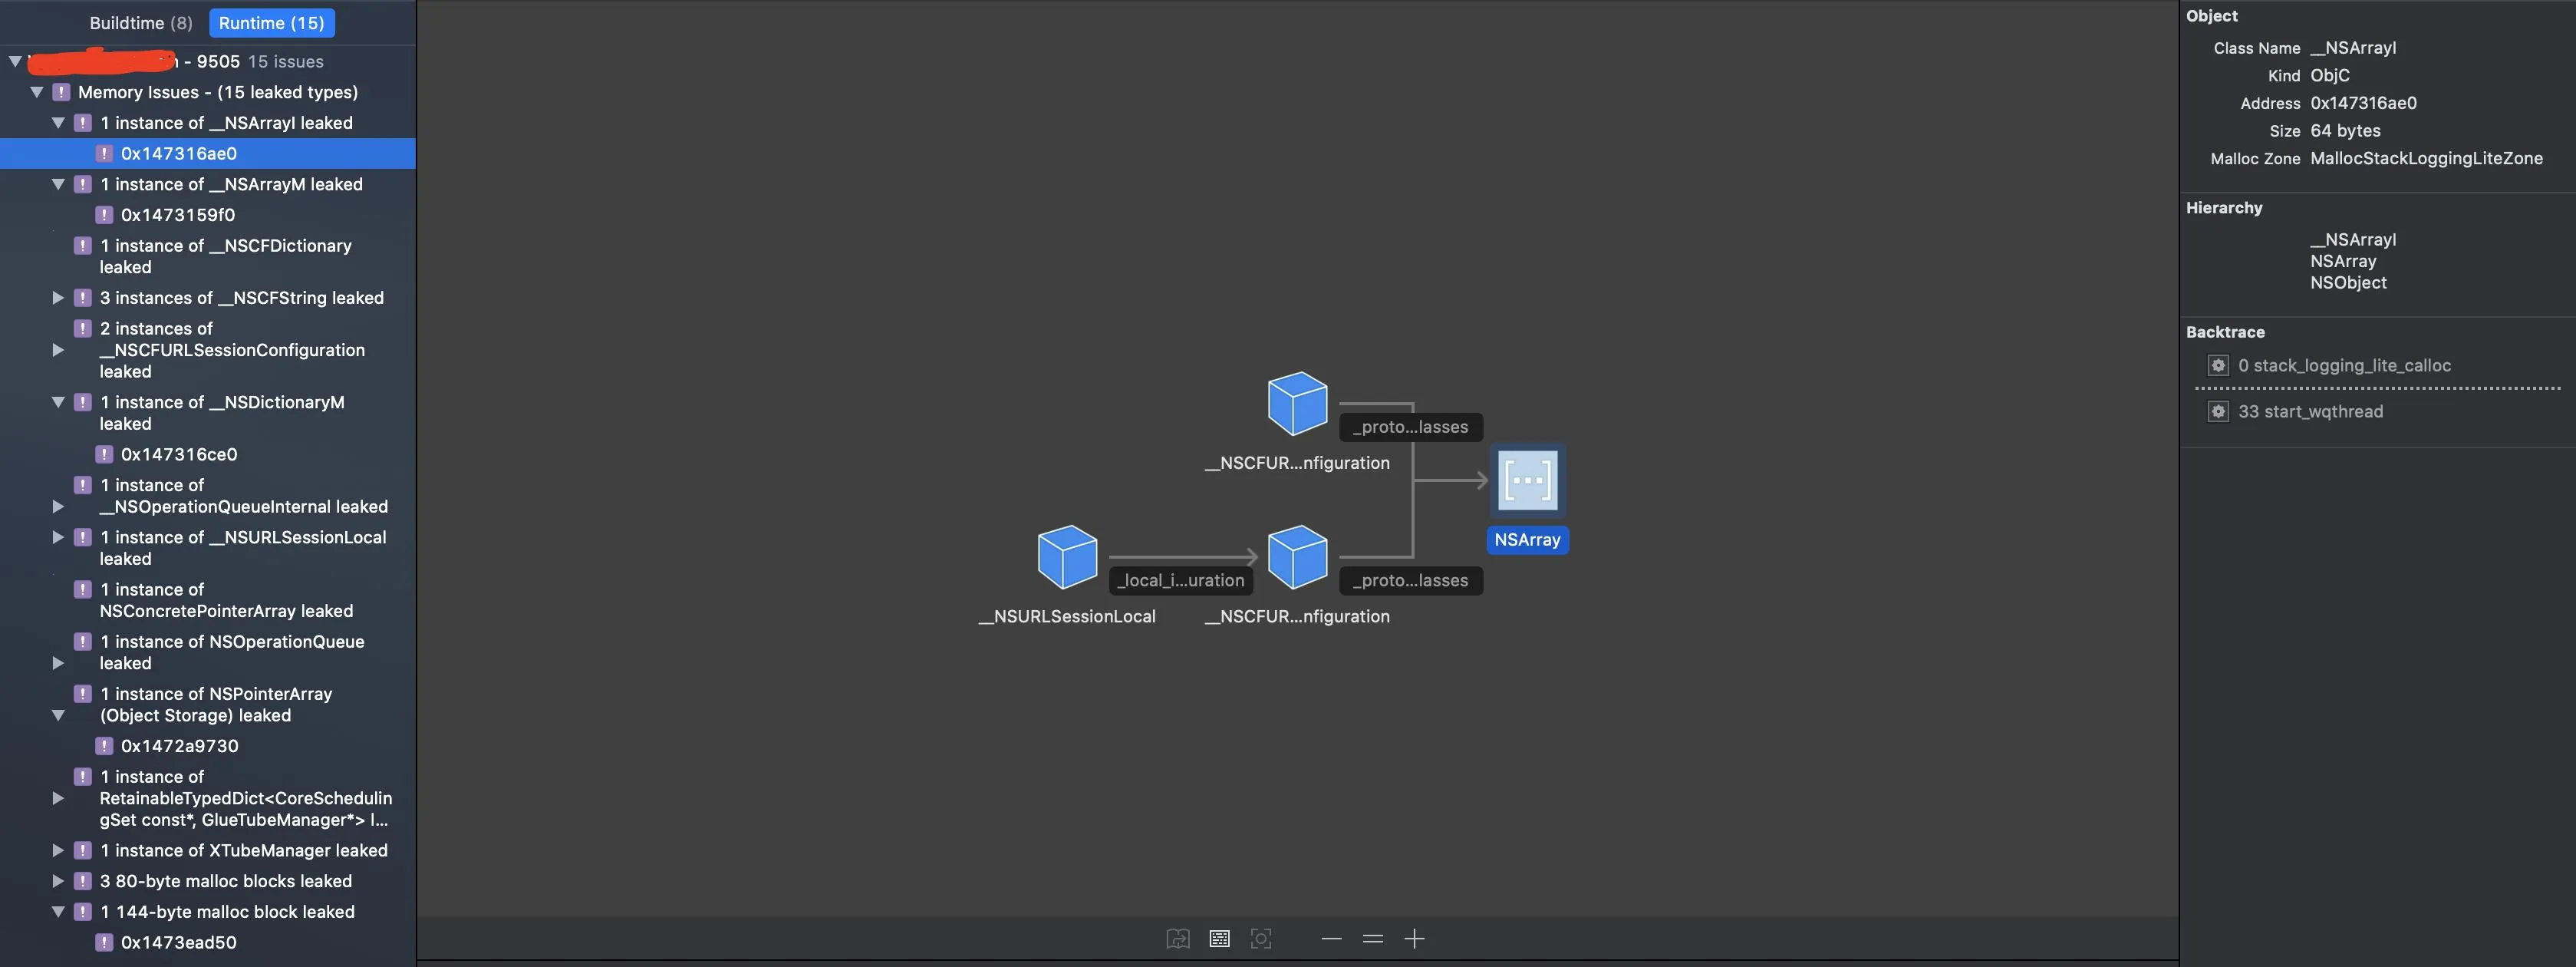Viewport: 2576px width, 967px height.
Task: Reset graph zoom to actual size
Action: click(x=1372, y=938)
